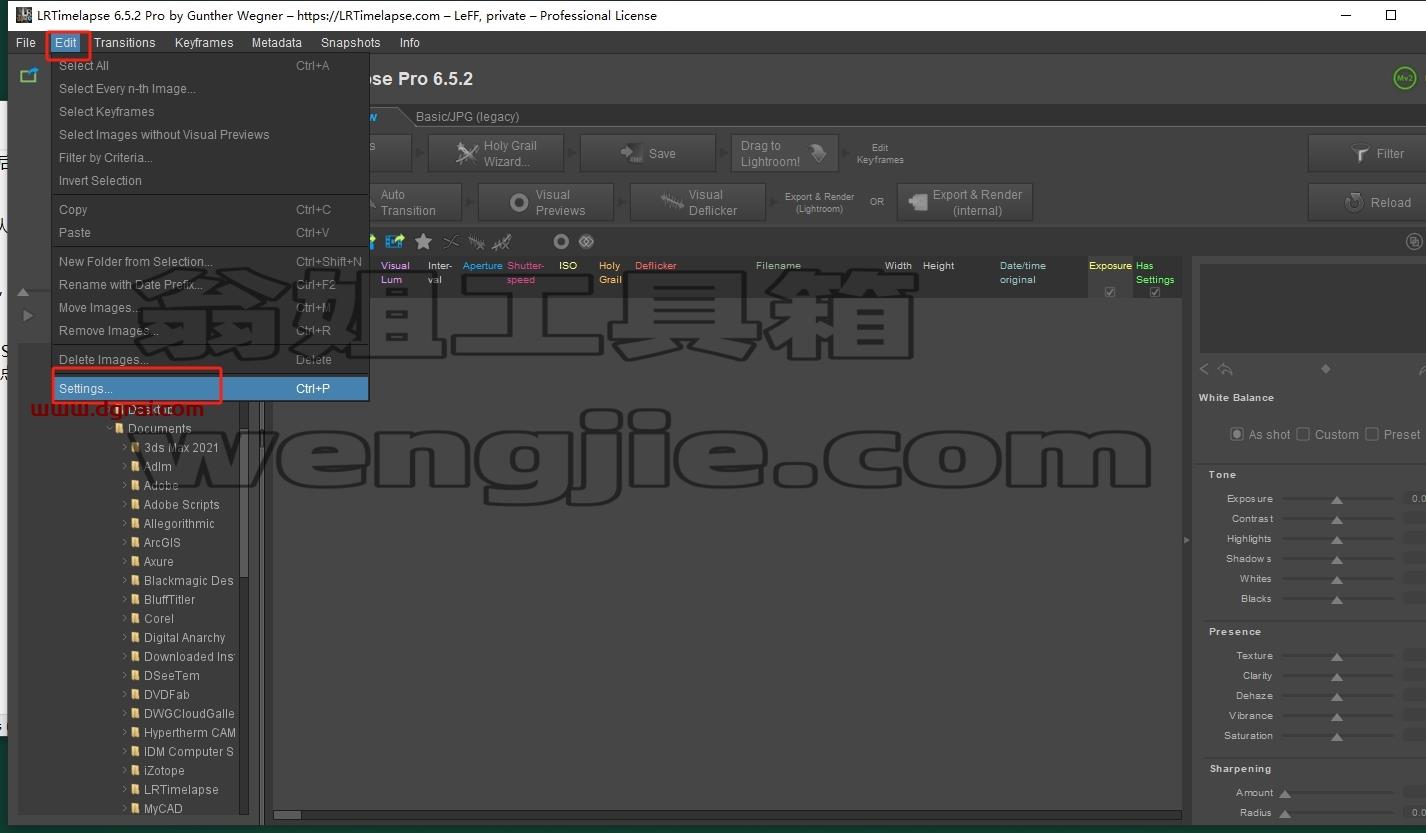Choose Filter by Criteria... menu entry
The height and width of the screenshot is (833, 1426).
211,158
